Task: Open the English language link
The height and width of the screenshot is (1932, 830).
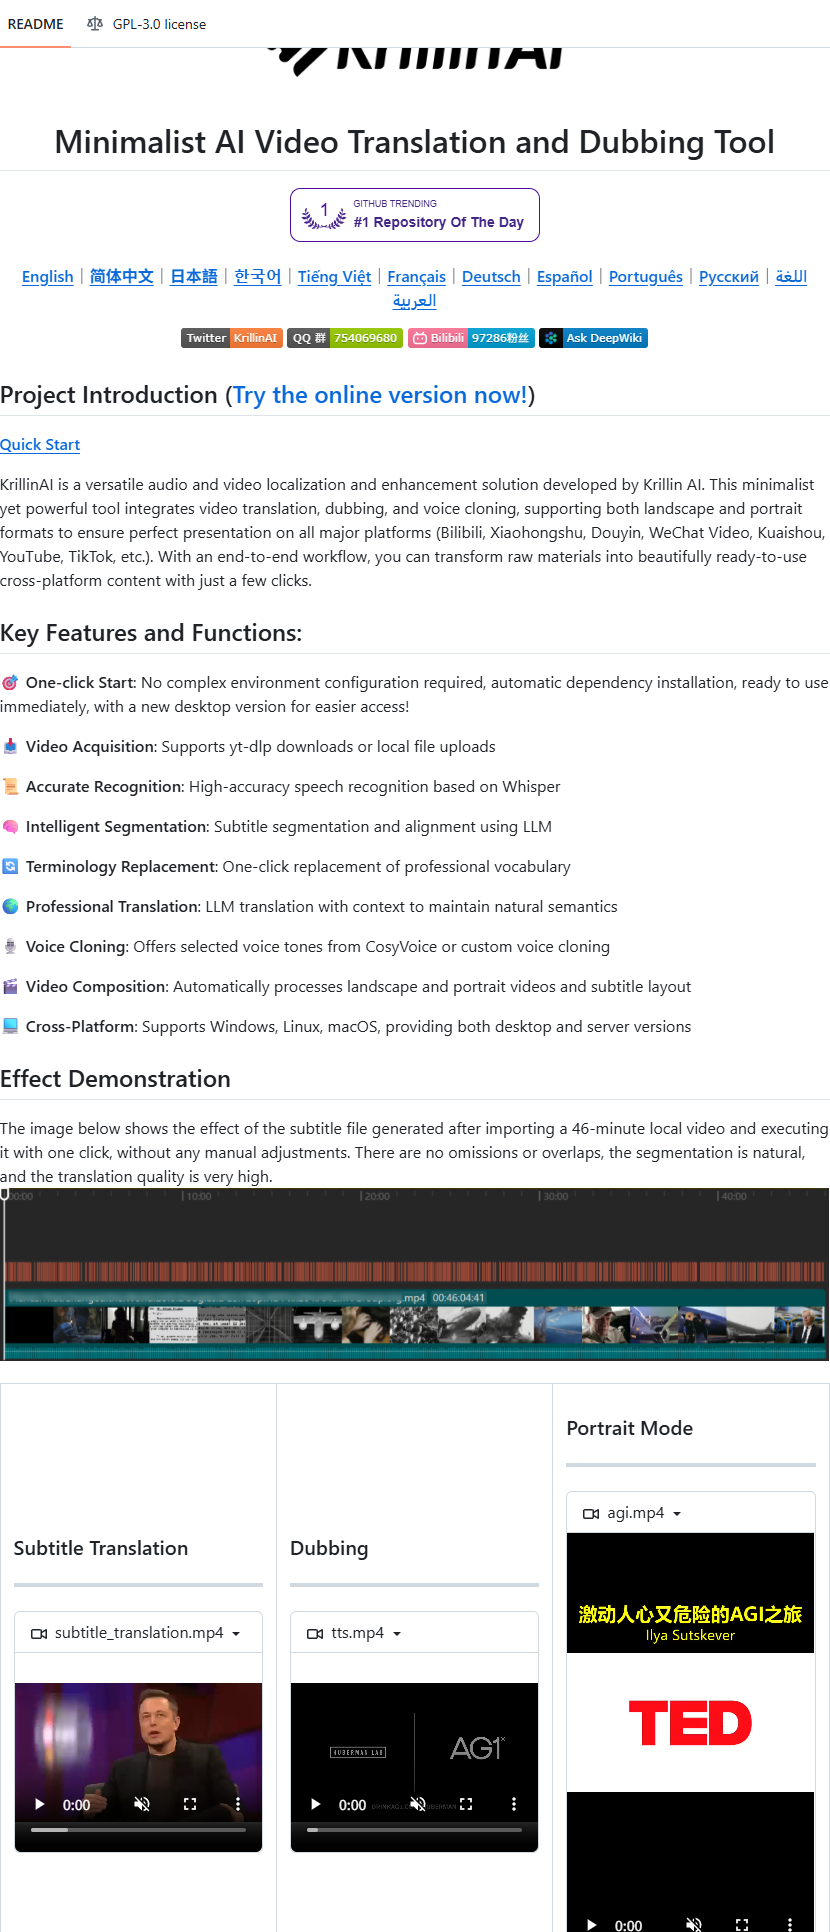Action: click(x=48, y=276)
